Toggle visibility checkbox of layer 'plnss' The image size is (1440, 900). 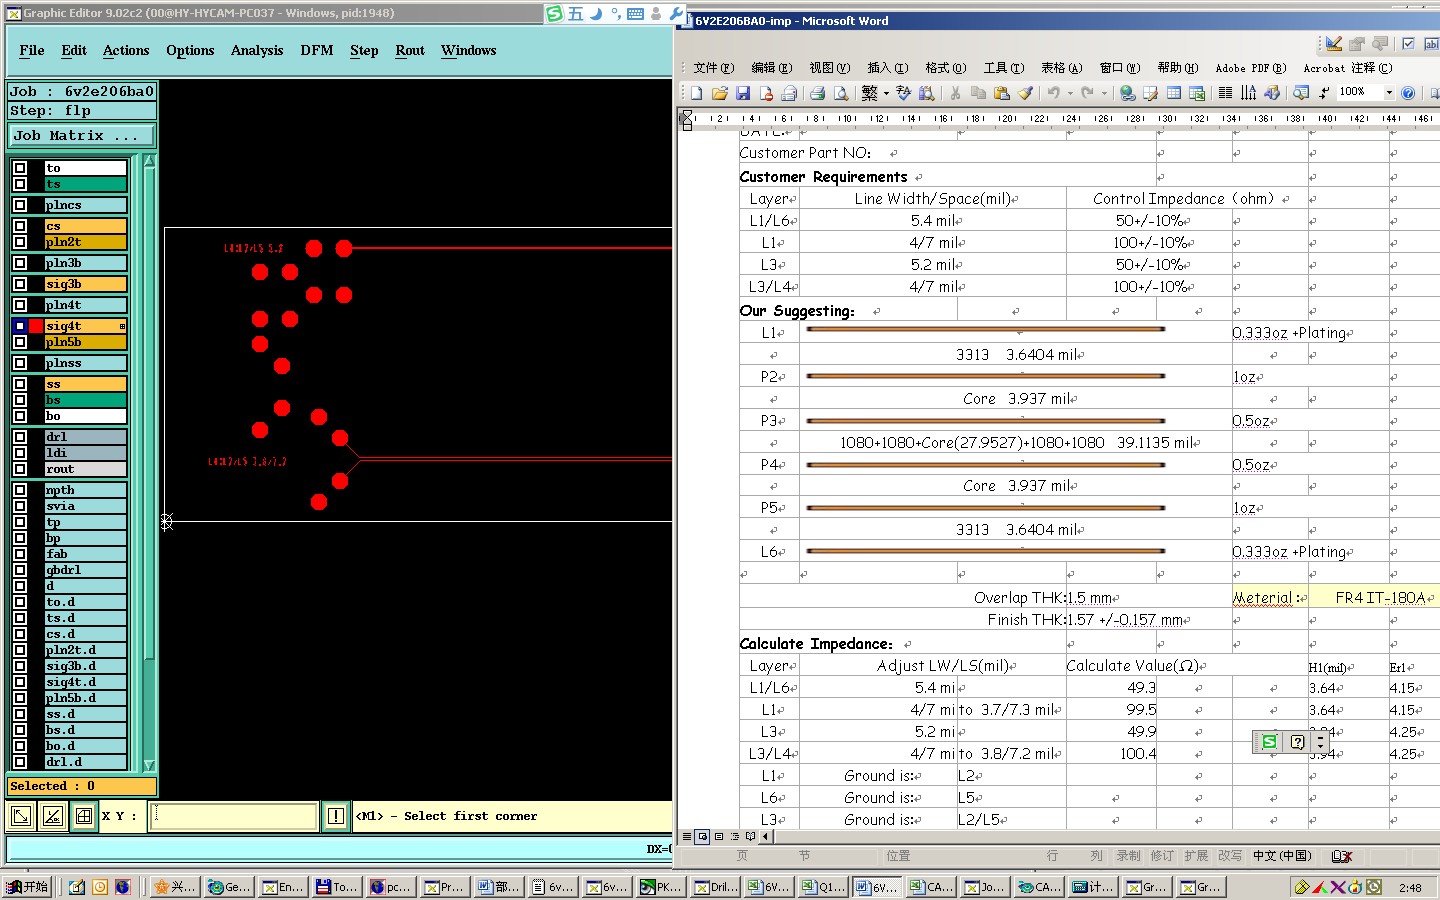click(20, 363)
